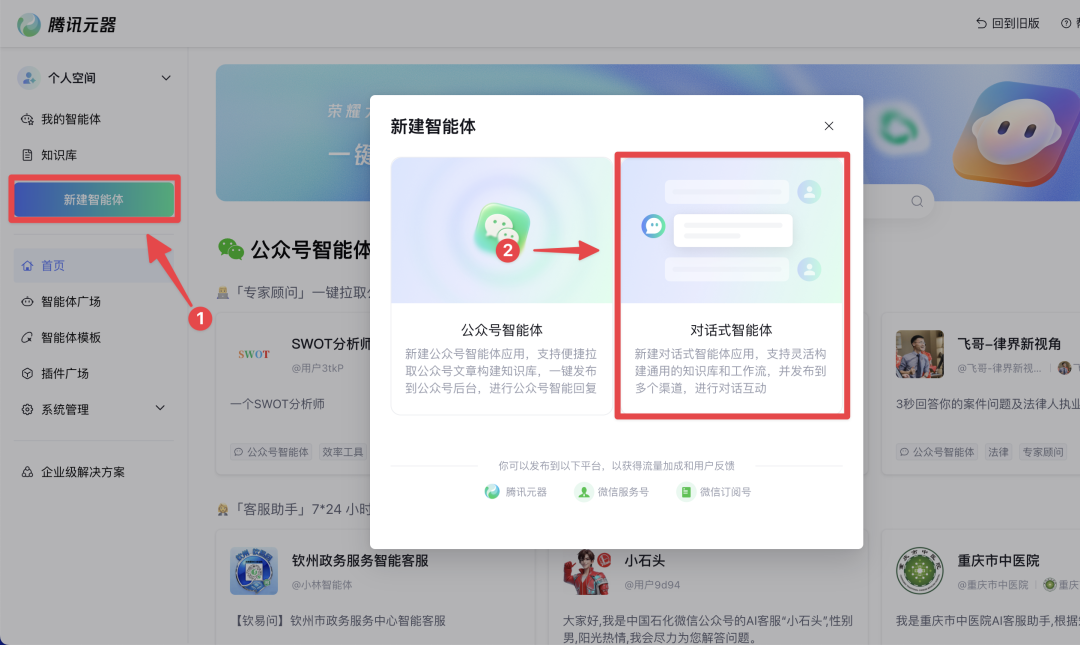The image size is (1080, 645).
Task: Click 系统管理 sidebar label
Action: [65, 409]
